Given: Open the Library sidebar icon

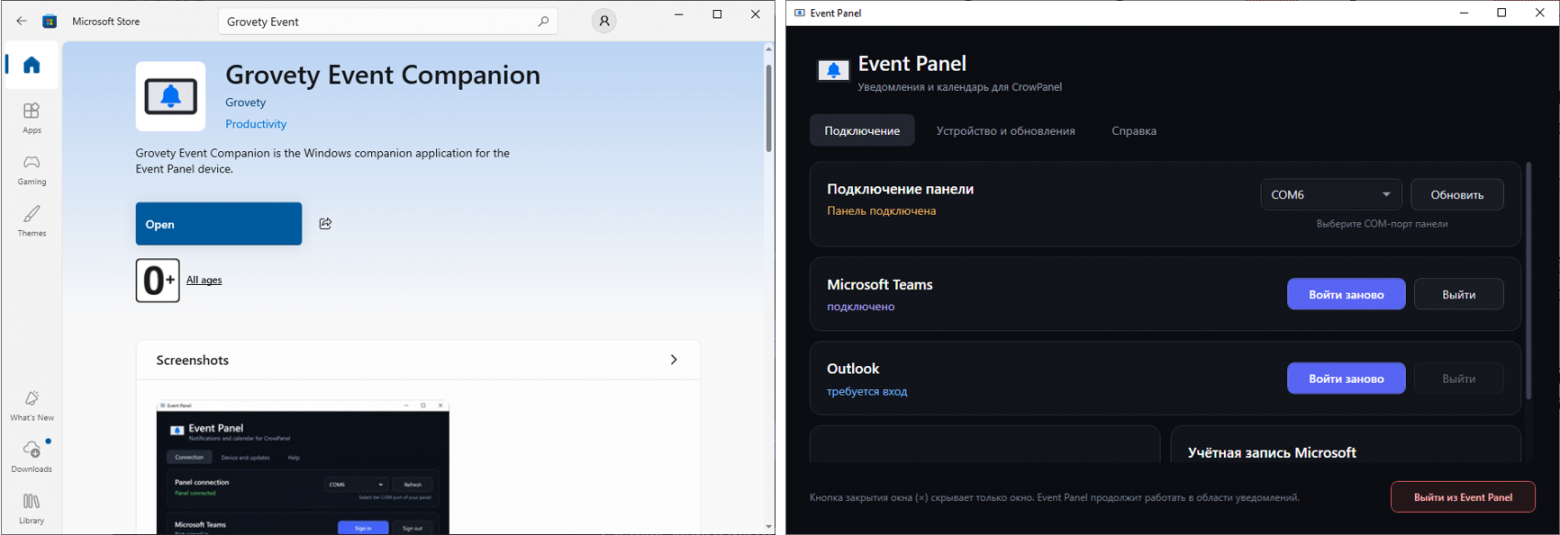Looking at the screenshot, I should click(31, 508).
